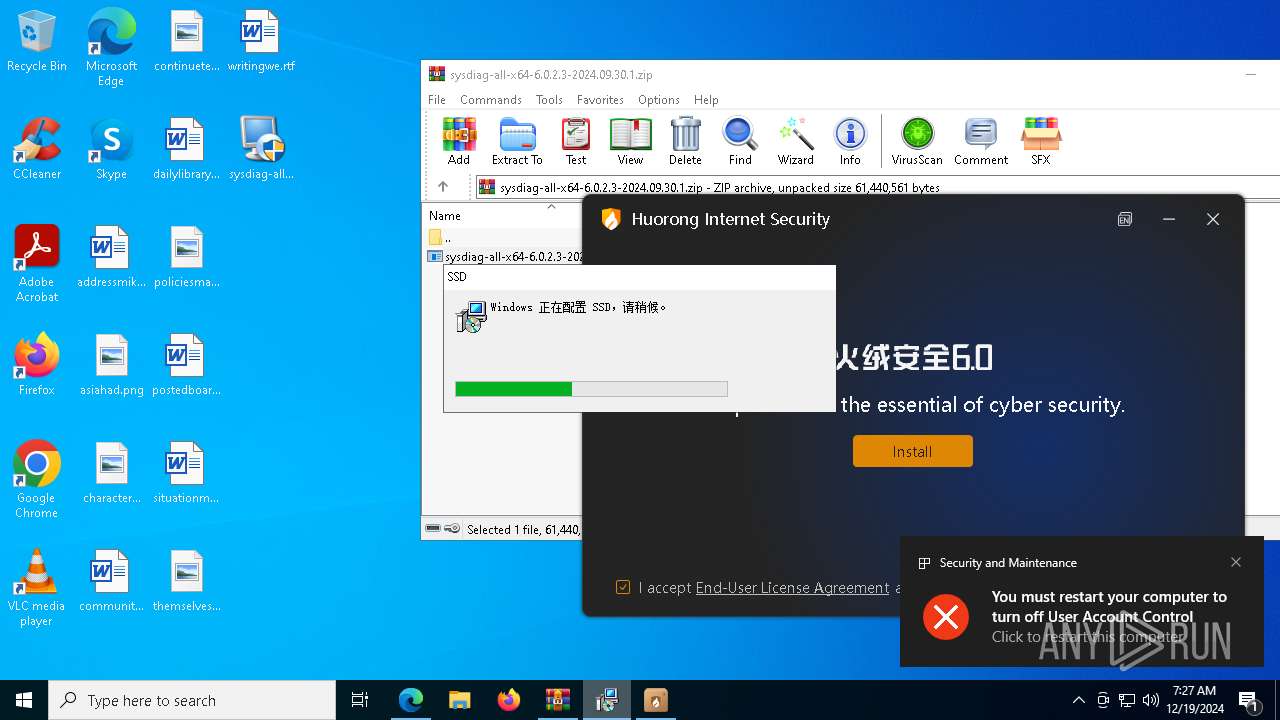Open writingwe.rtf desktop document
This screenshot has width=1280, height=720.
[261, 42]
